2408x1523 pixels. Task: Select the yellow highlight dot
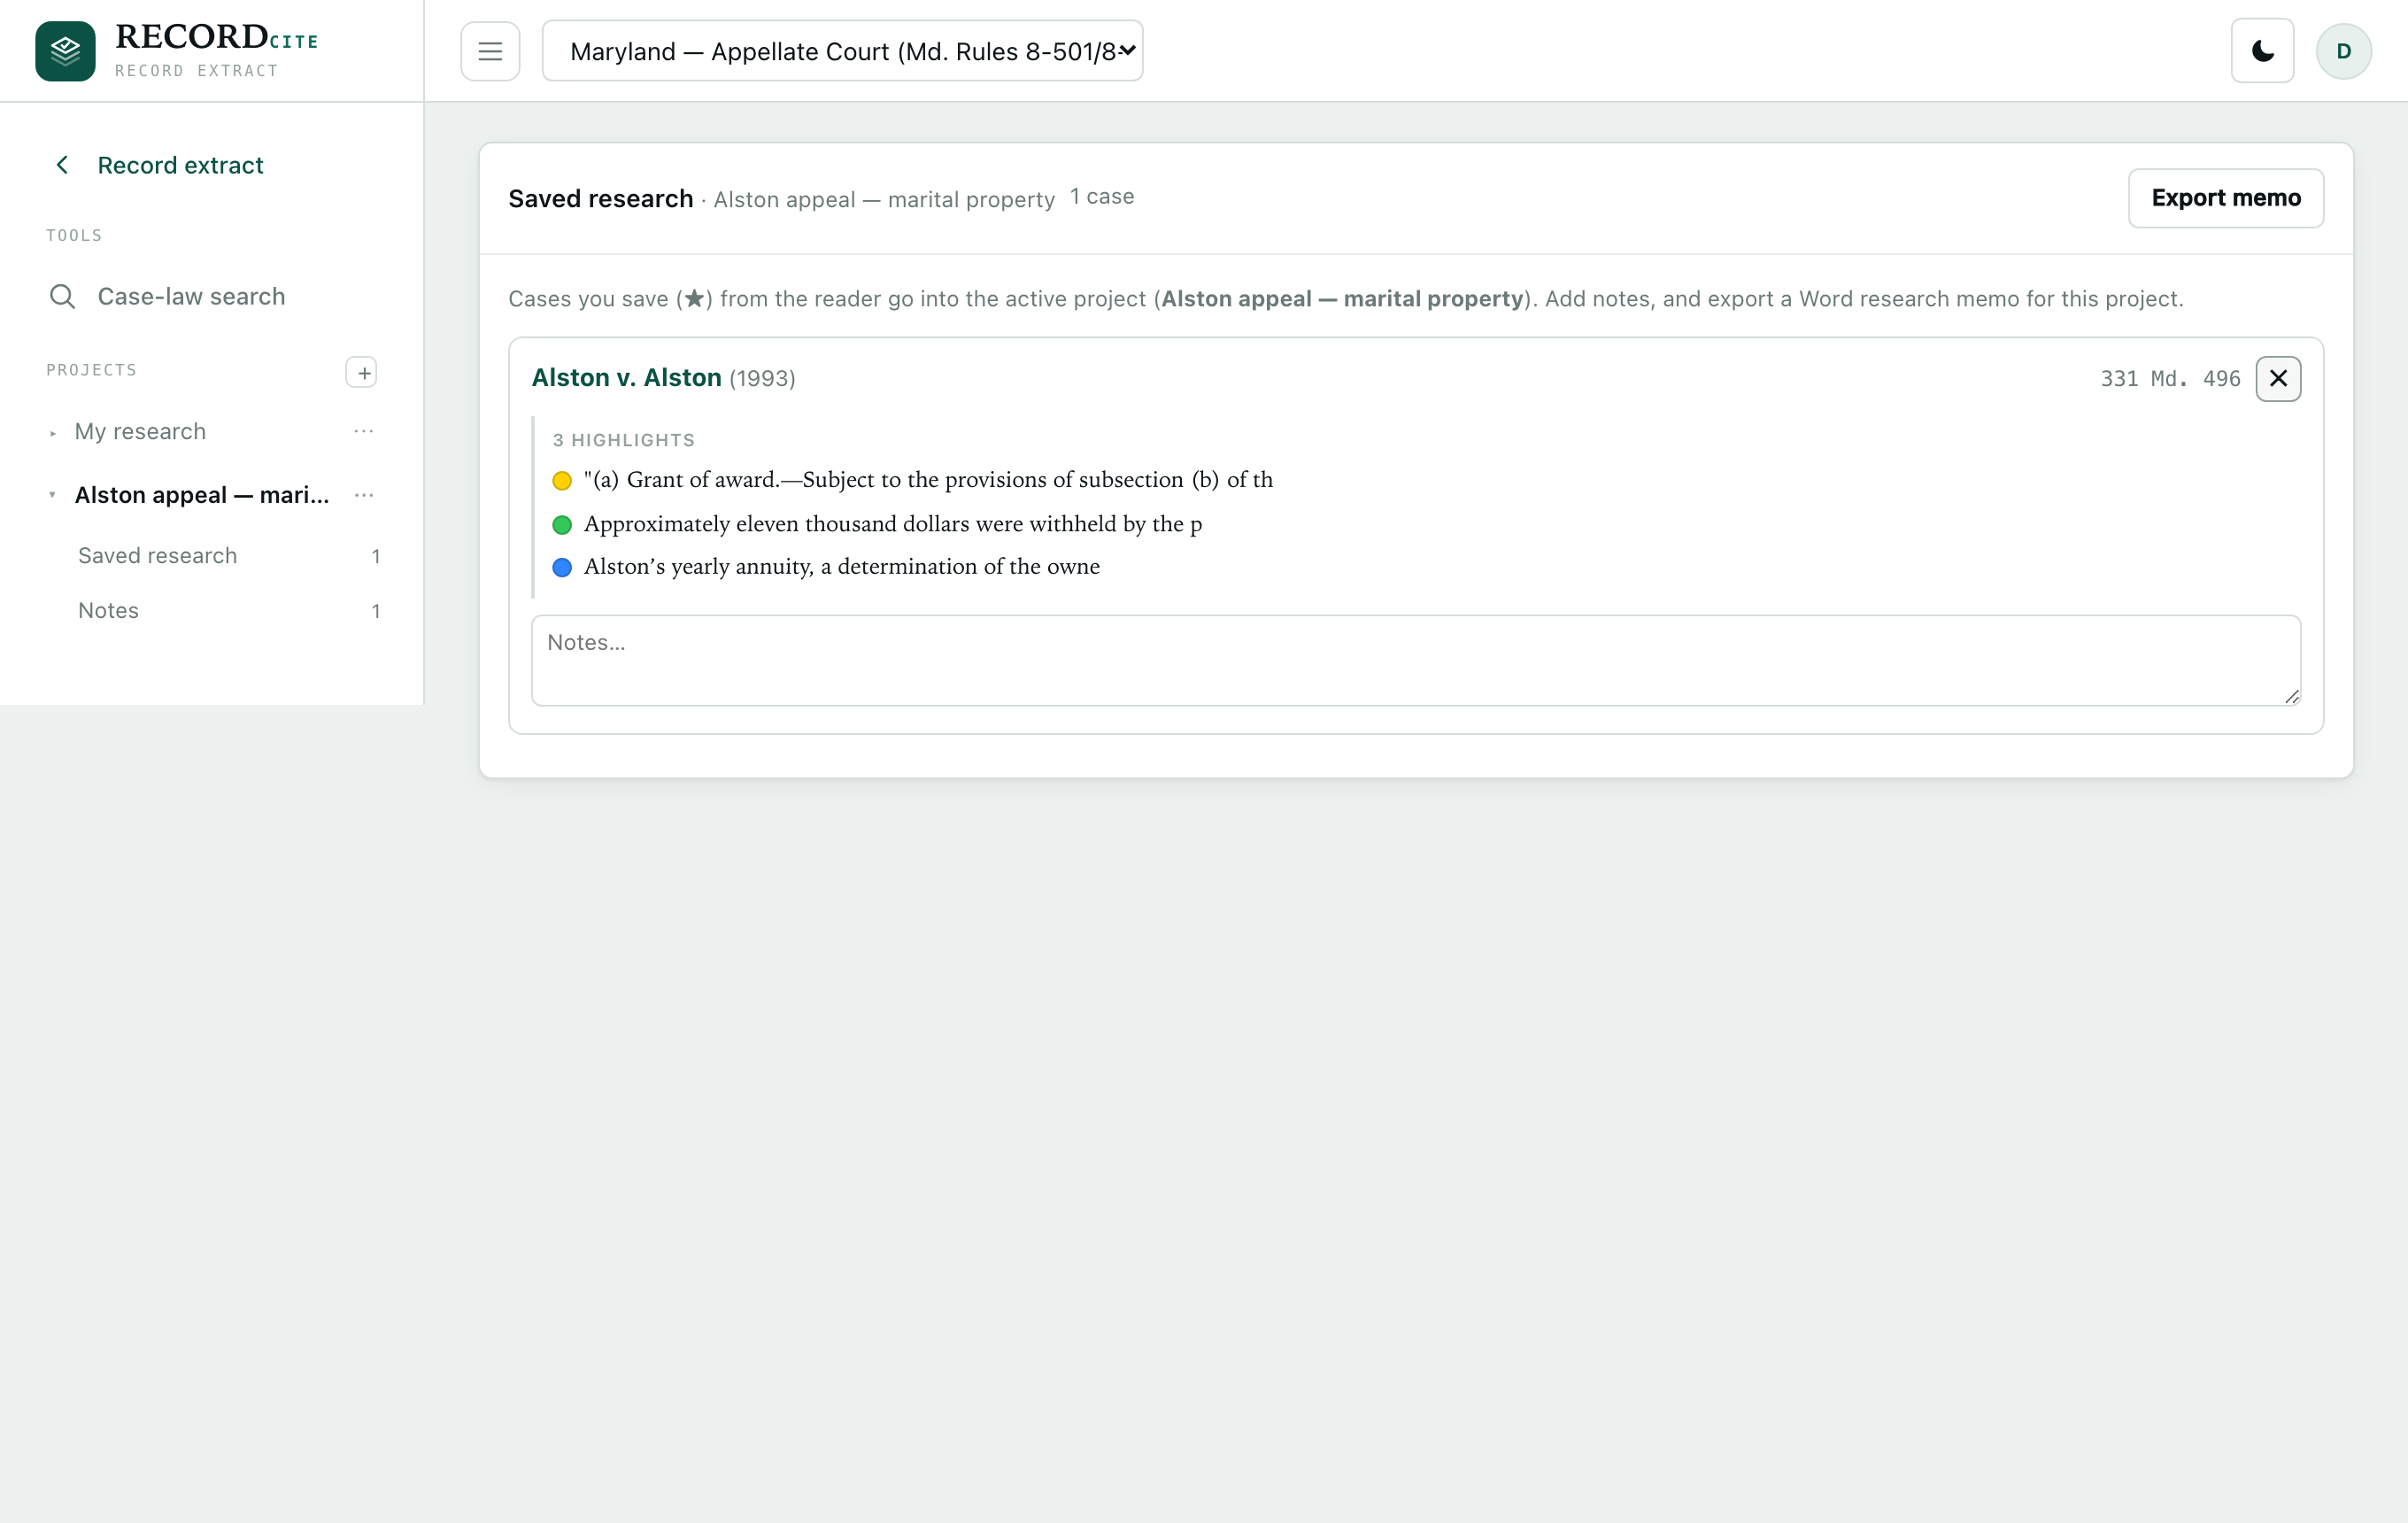562,481
